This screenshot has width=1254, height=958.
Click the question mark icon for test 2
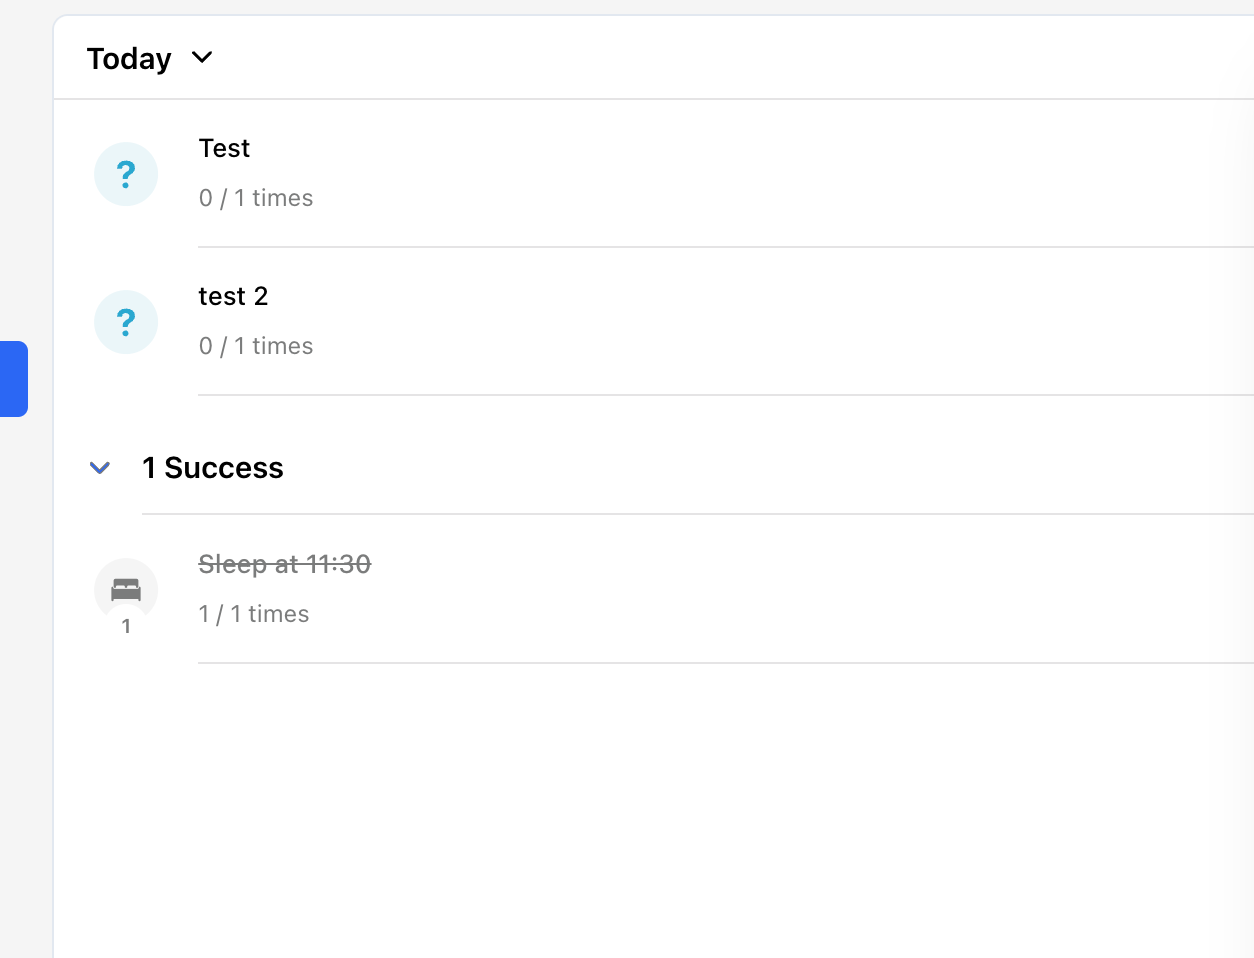[126, 322]
